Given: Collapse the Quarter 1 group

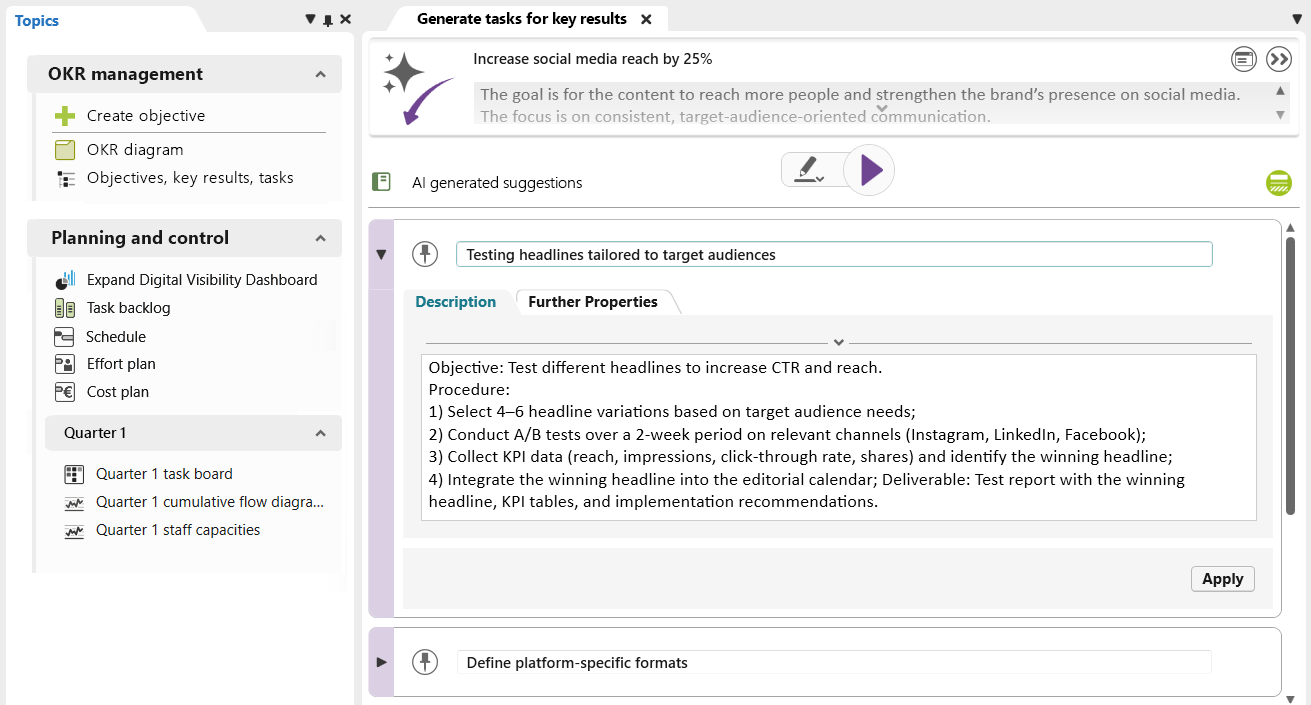Looking at the screenshot, I should [x=320, y=433].
